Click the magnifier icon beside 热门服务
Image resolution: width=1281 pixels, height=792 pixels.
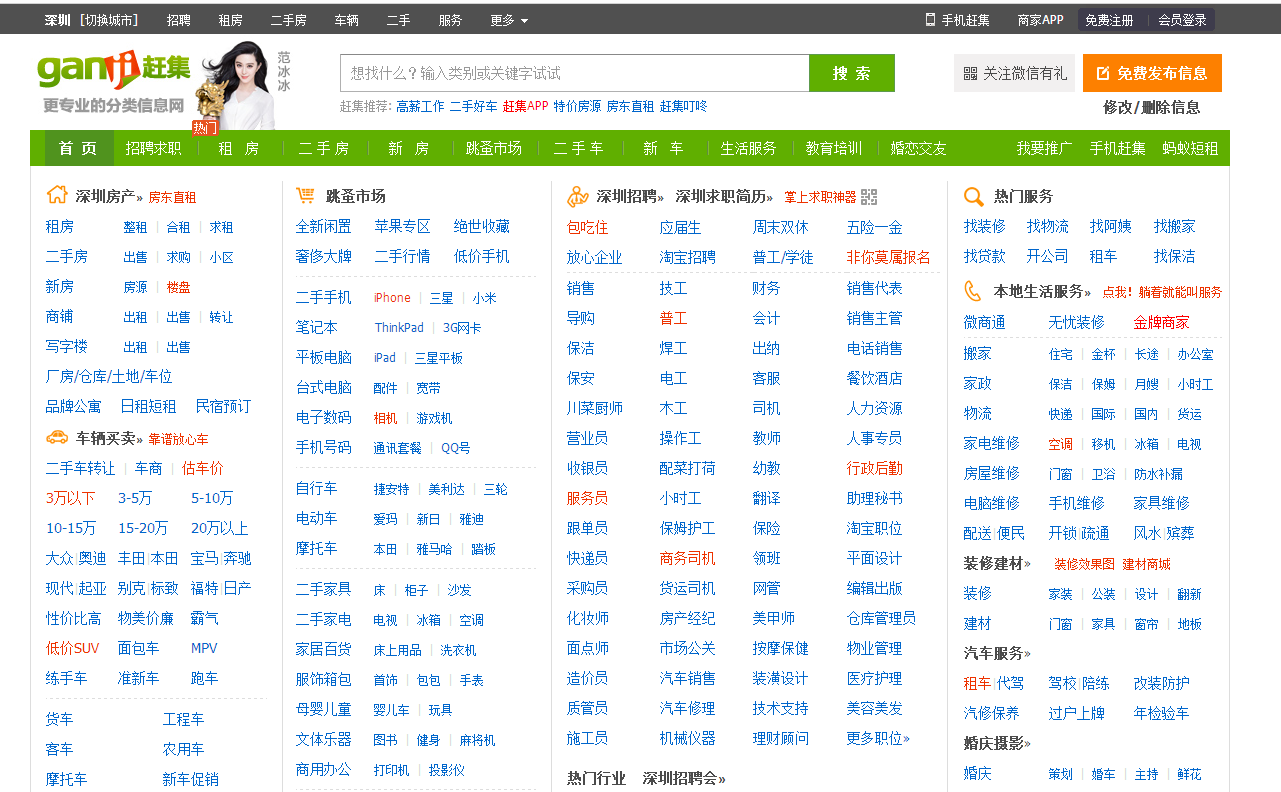(973, 196)
